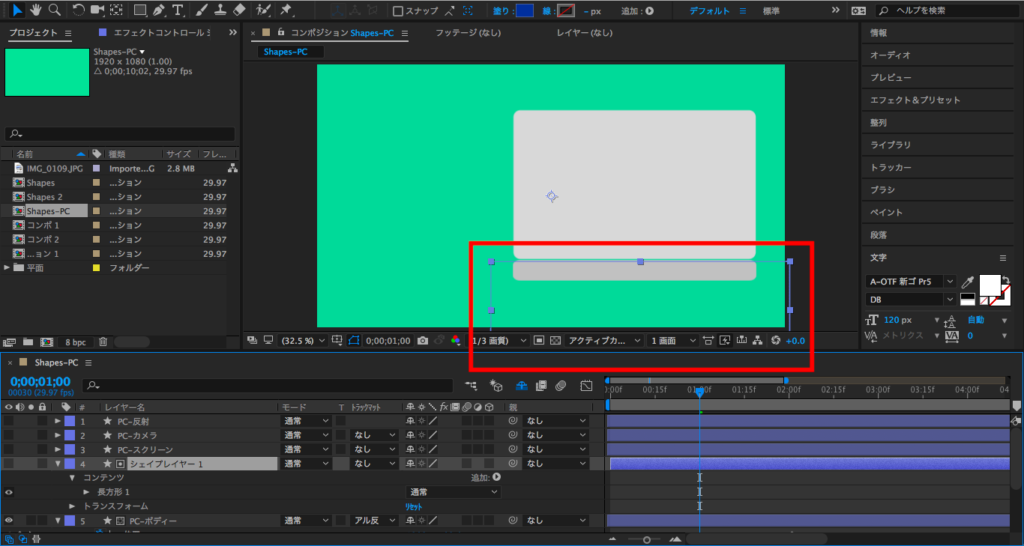Select the Zoom magnifier tool
This screenshot has width=1024, height=546.
(53, 10)
